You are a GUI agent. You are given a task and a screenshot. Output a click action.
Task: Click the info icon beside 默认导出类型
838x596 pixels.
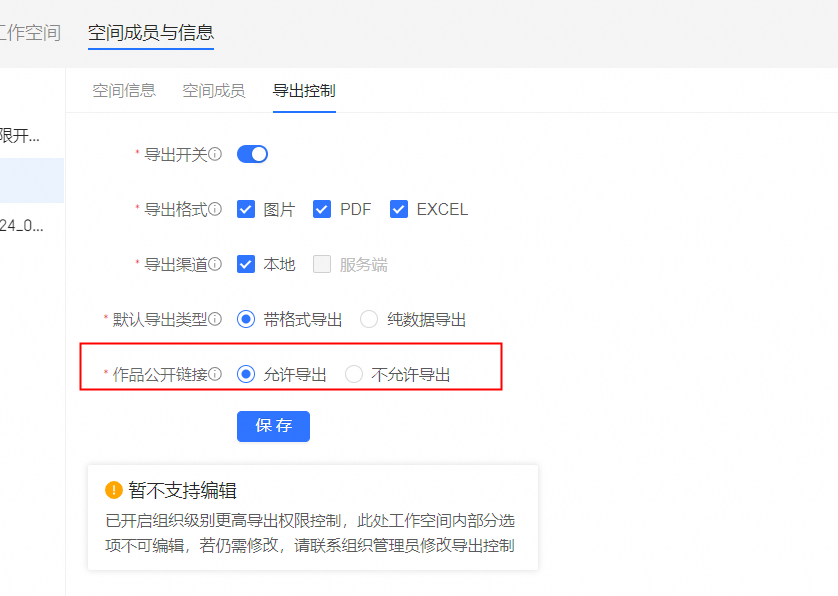pos(215,320)
